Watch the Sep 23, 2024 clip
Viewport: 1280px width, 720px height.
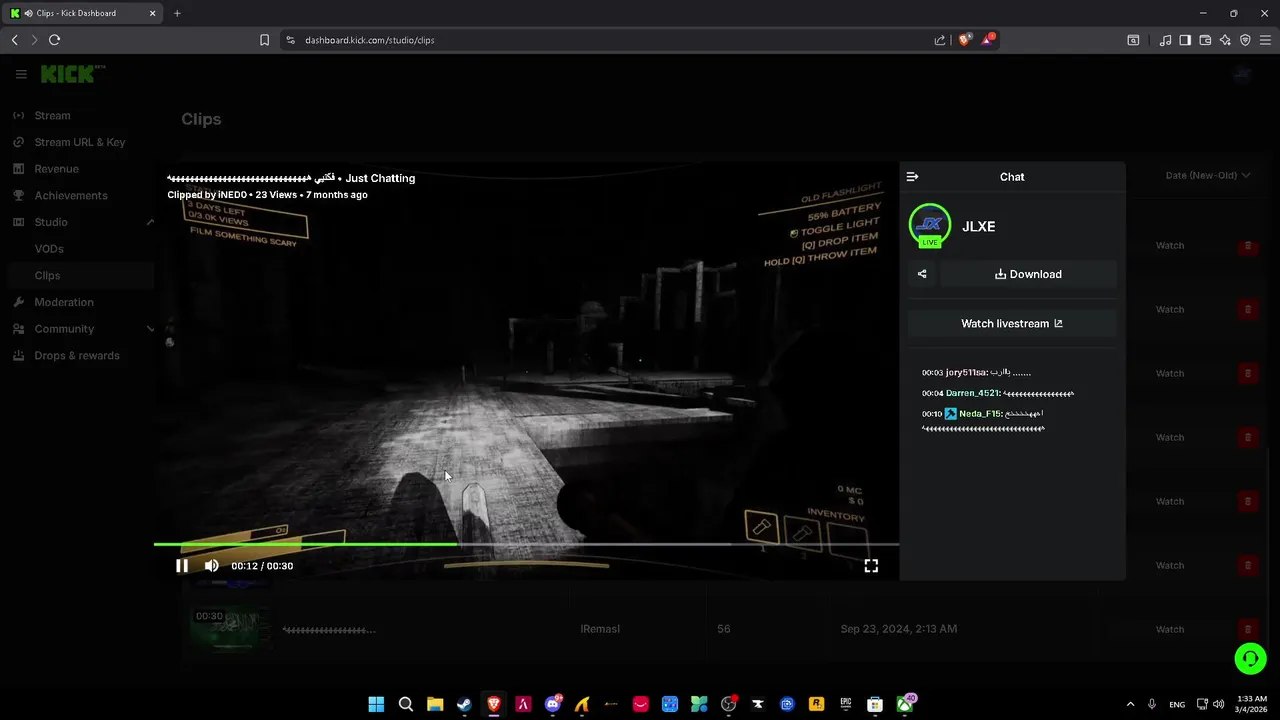[1170, 630]
